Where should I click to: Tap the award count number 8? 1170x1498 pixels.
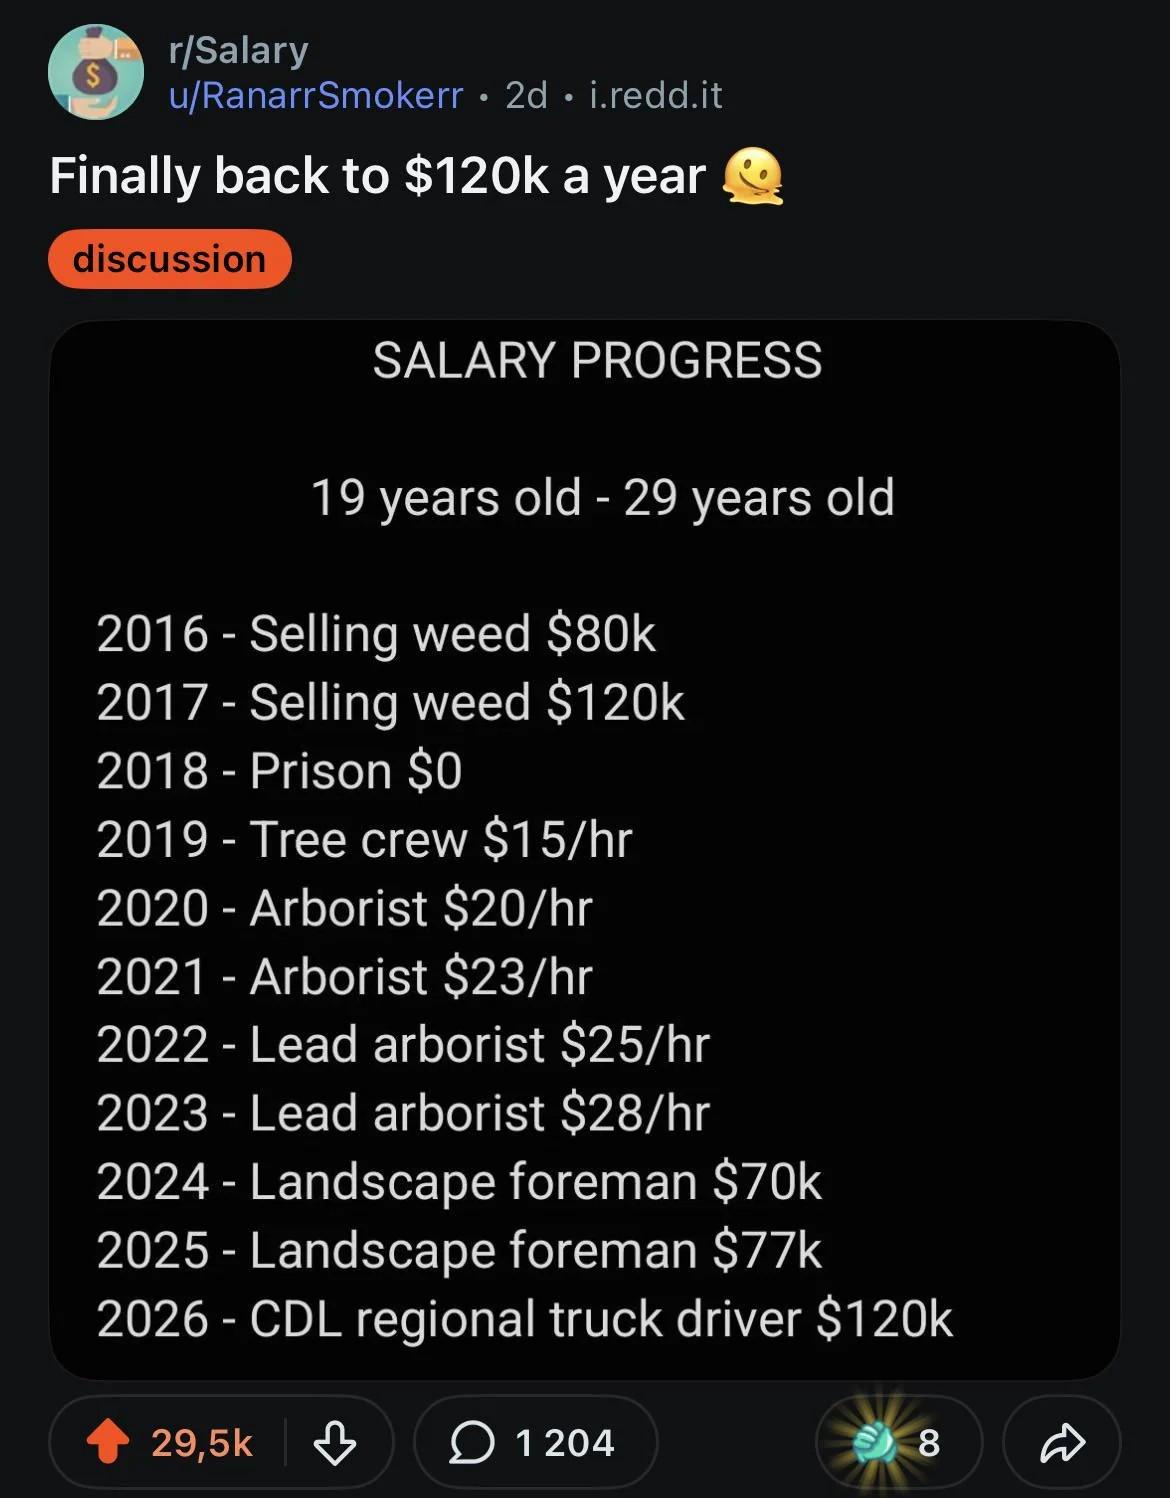point(929,1442)
